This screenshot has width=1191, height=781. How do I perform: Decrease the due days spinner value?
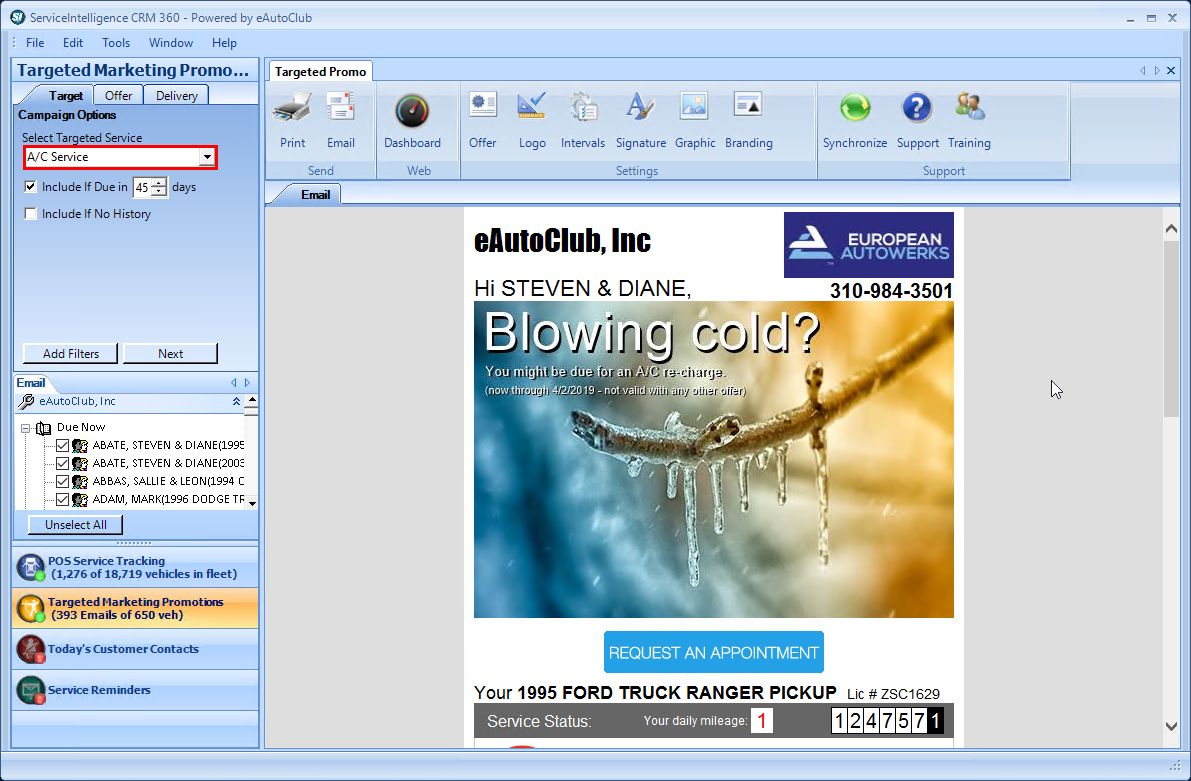(158, 191)
